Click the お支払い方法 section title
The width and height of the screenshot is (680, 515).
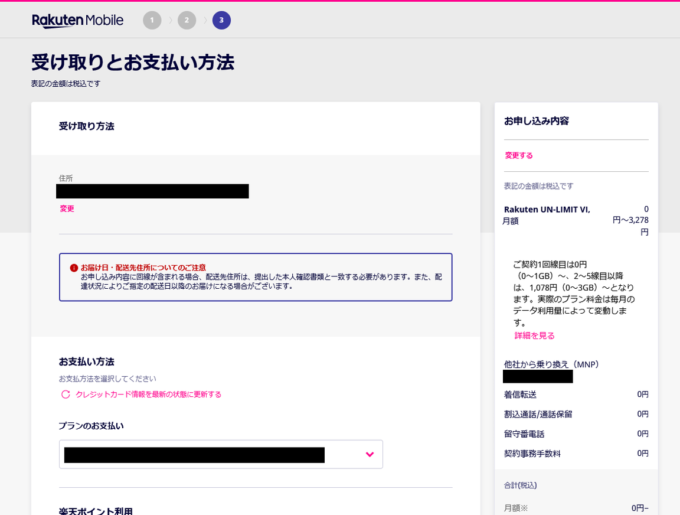87,362
